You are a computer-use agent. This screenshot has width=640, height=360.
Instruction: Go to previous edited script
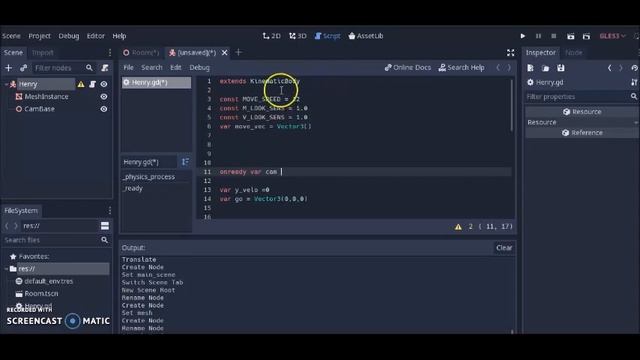click(x=498, y=67)
